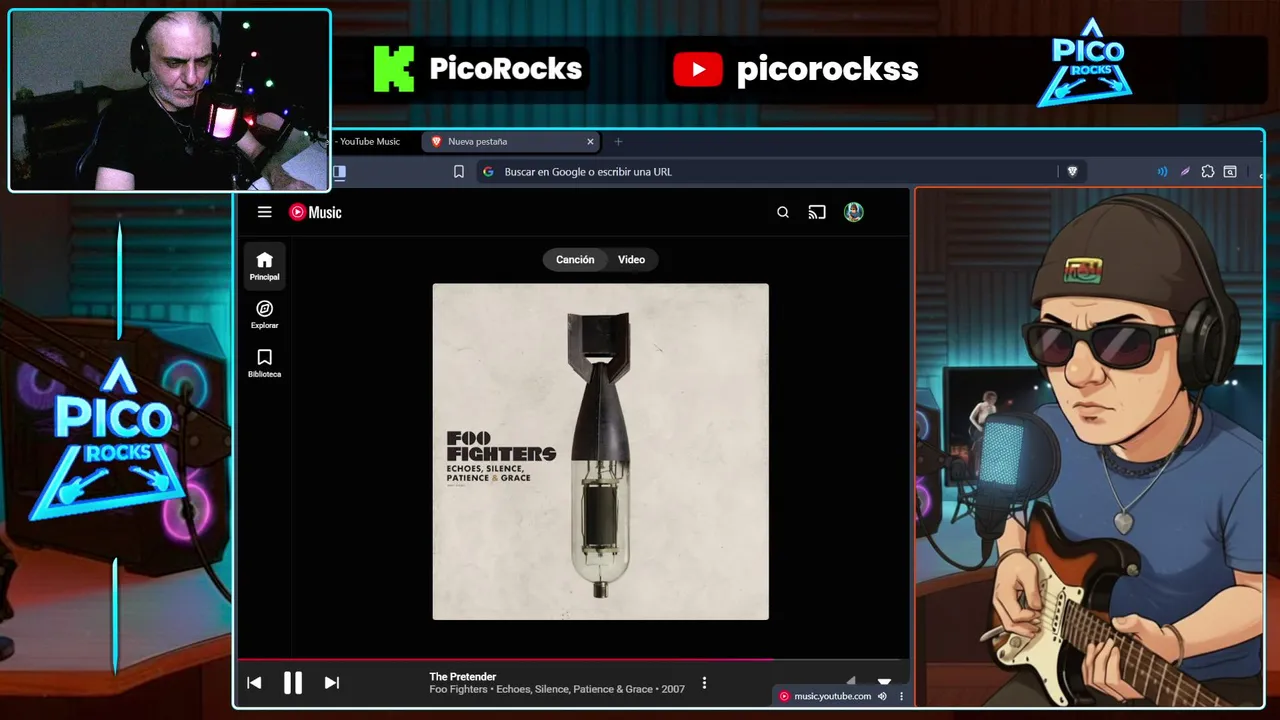The height and width of the screenshot is (720, 1280).
Task: Open the media popup three-dot menu
Action: (901, 696)
